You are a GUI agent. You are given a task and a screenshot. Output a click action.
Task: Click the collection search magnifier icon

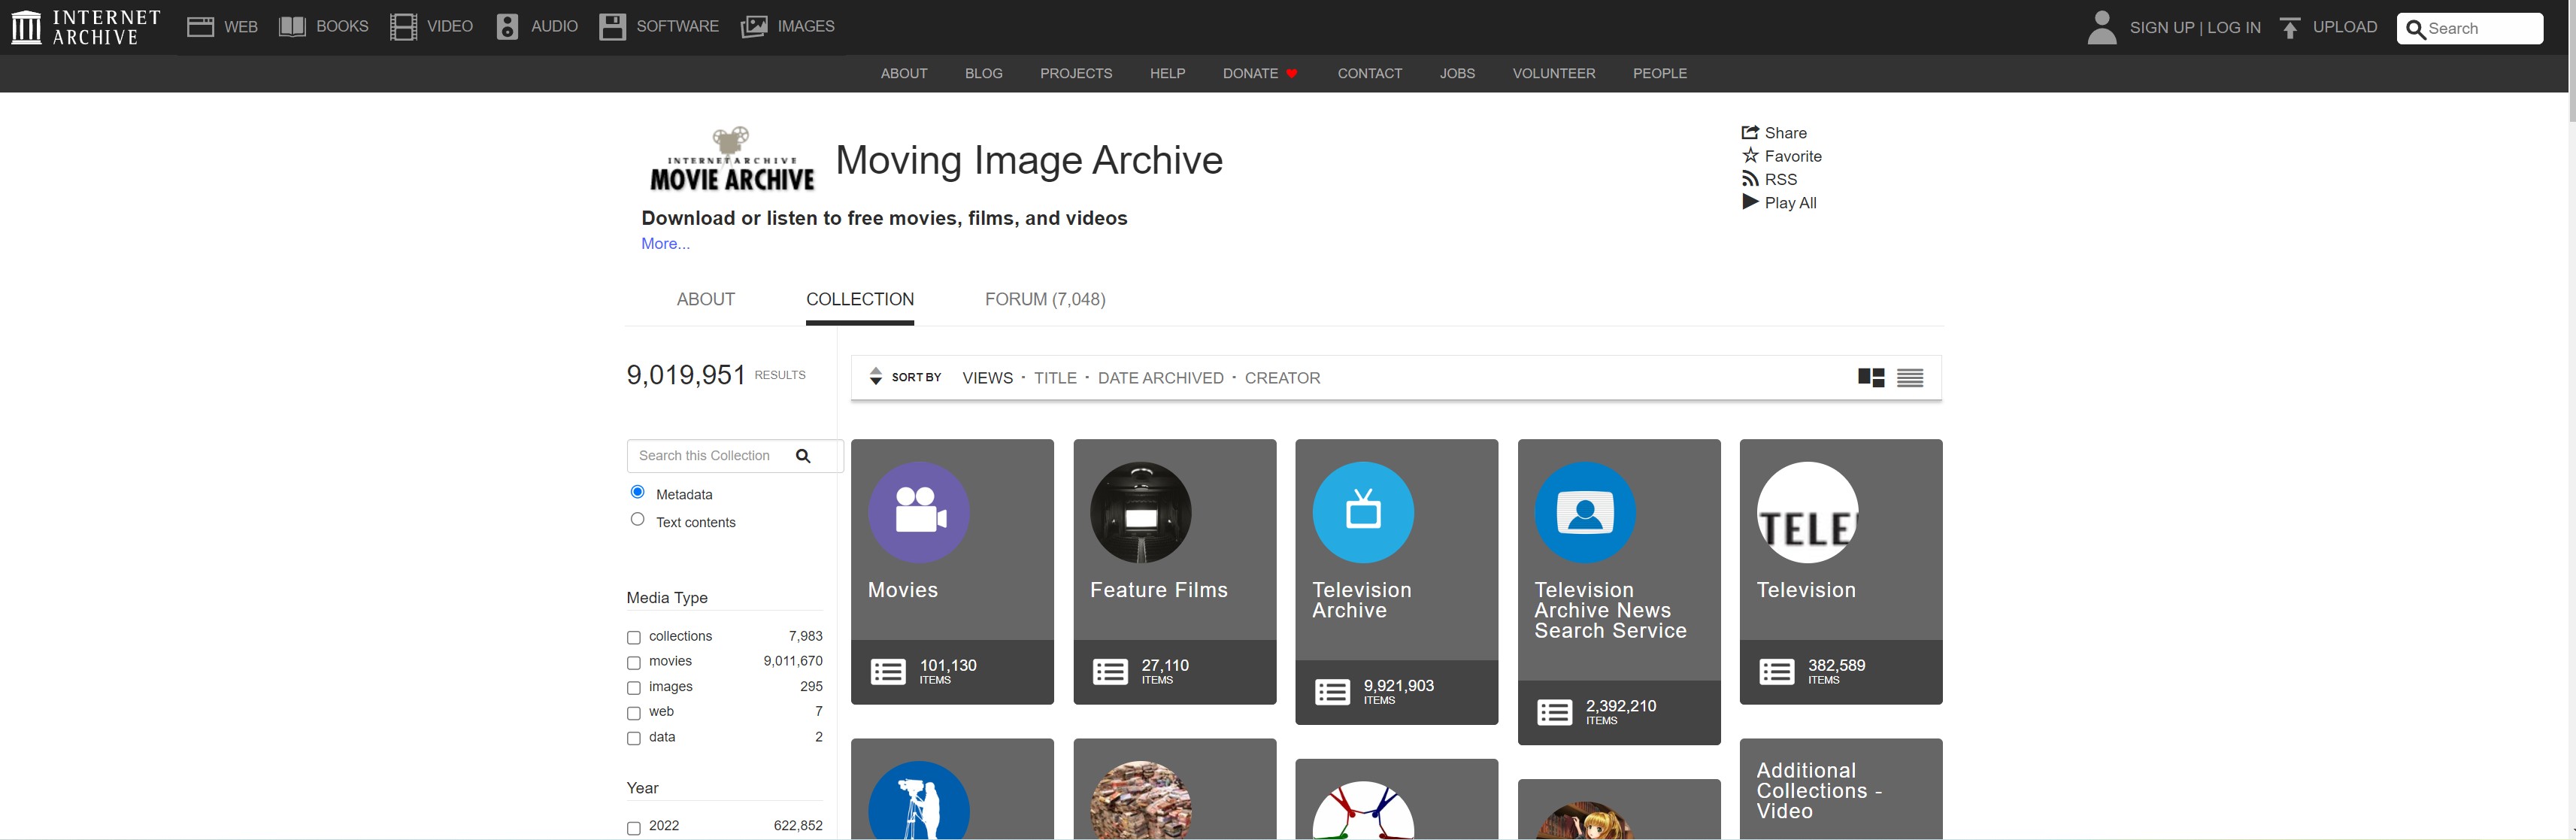[x=802, y=456]
